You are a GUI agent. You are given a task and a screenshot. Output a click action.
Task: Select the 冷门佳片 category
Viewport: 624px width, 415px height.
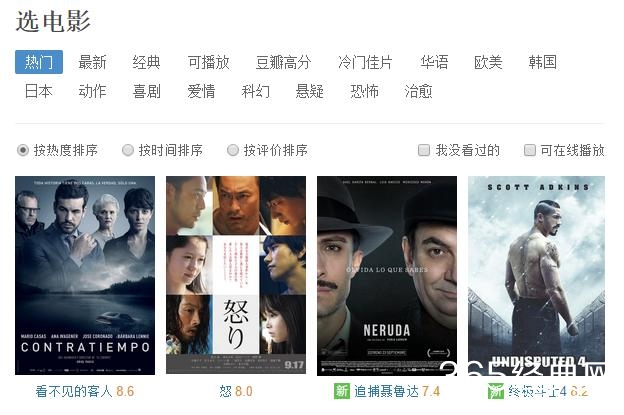point(365,62)
